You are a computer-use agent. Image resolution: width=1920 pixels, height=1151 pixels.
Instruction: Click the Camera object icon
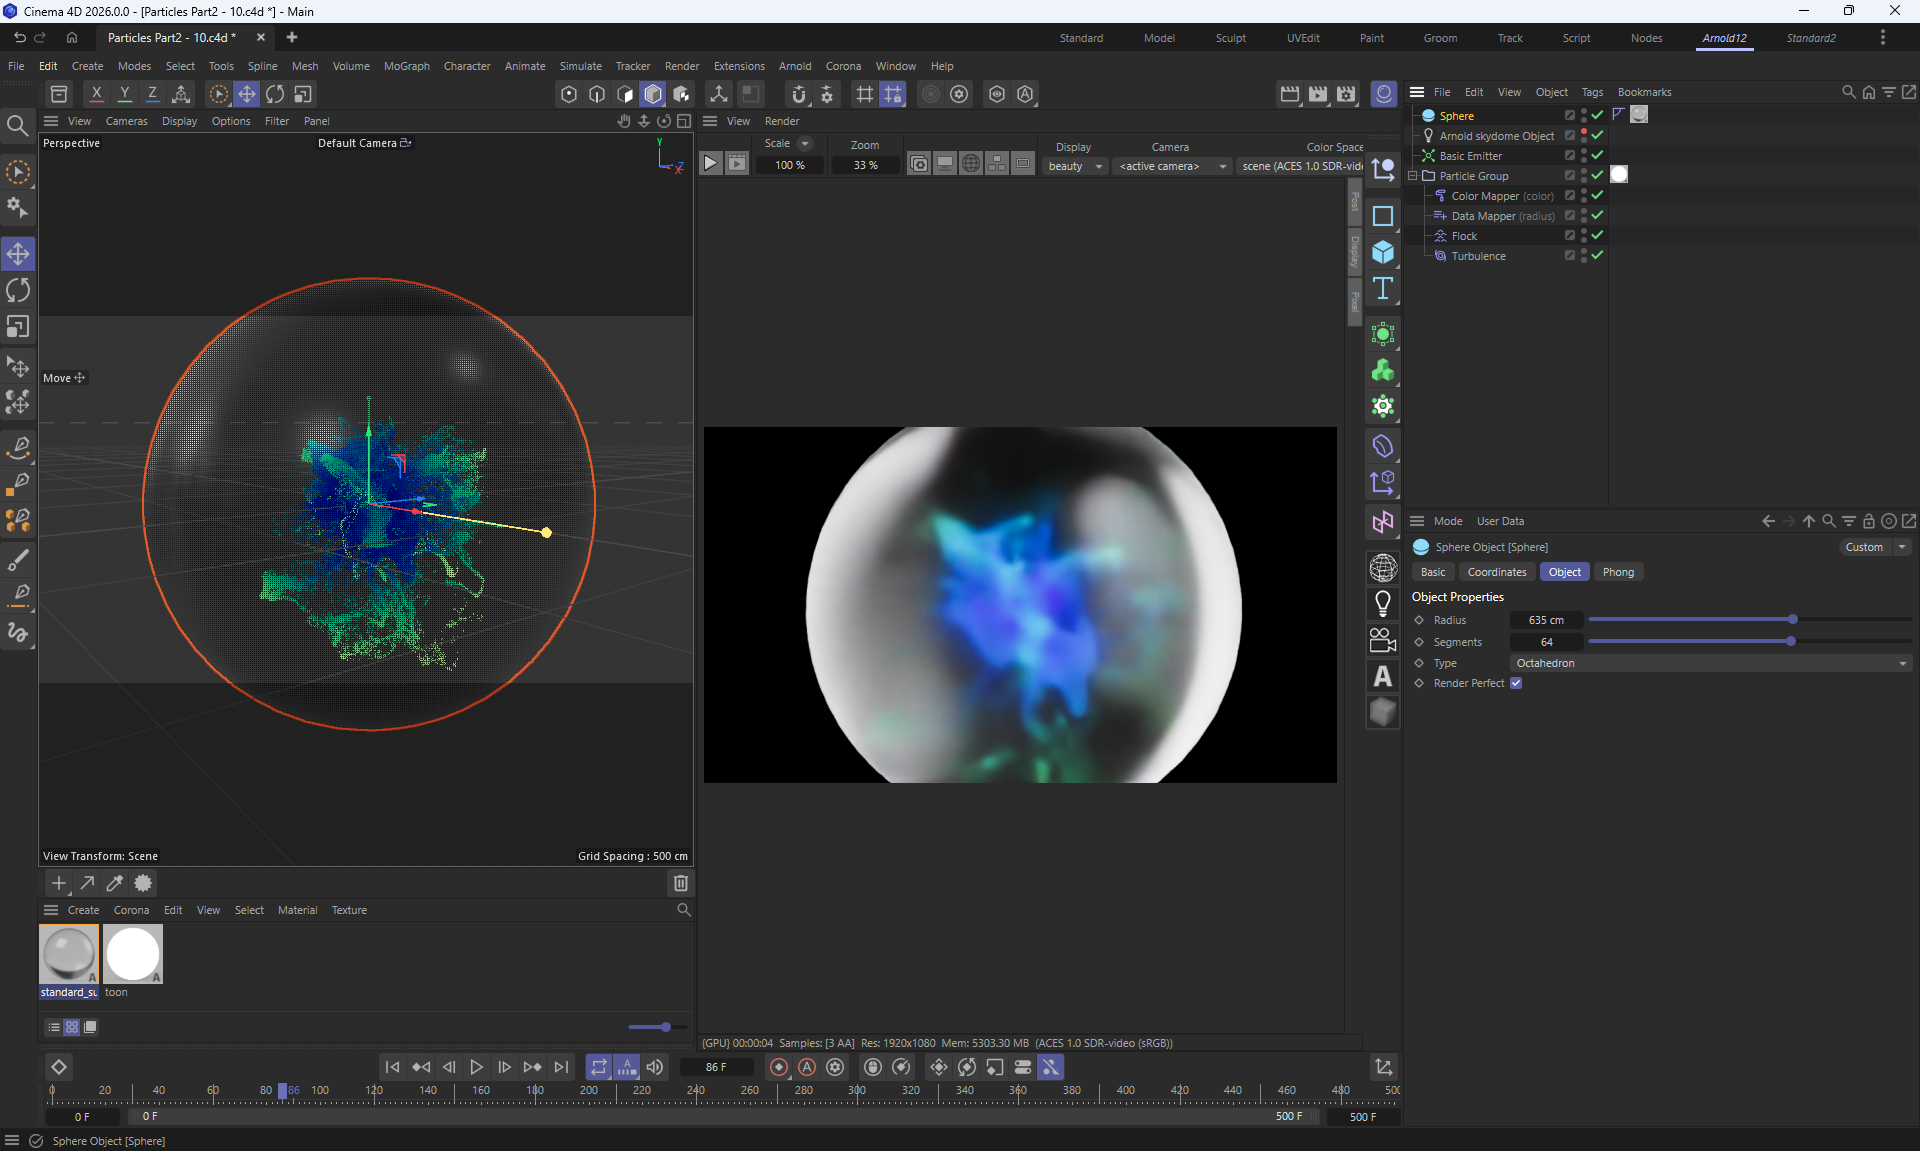point(1383,640)
